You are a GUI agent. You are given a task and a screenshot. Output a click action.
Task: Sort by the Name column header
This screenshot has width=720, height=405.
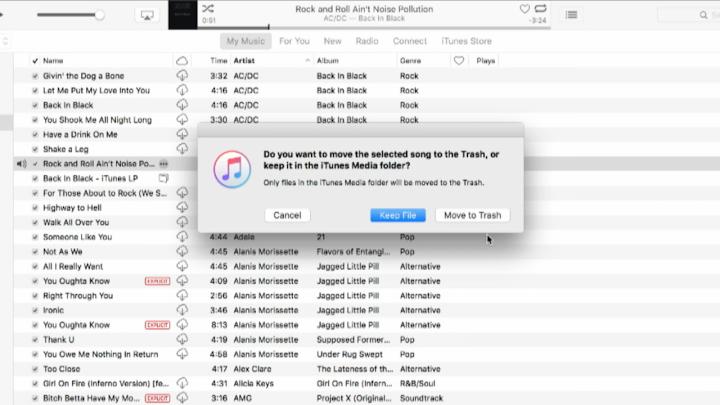tap(53, 61)
